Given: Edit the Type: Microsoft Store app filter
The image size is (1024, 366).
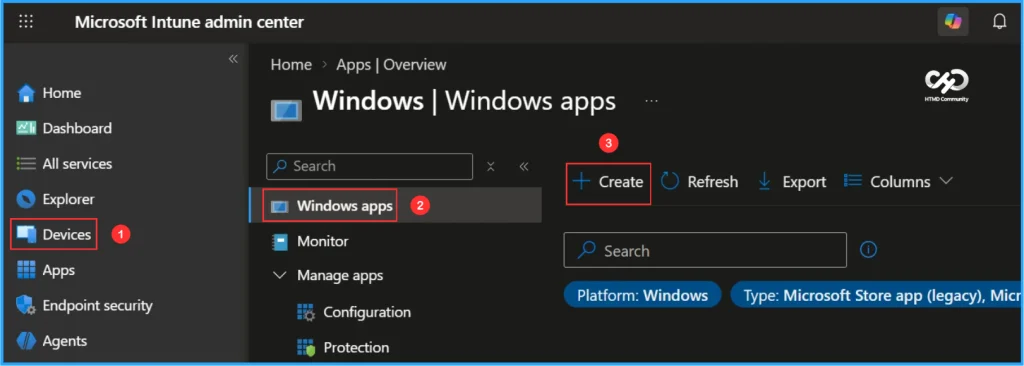Looking at the screenshot, I should click(876, 295).
